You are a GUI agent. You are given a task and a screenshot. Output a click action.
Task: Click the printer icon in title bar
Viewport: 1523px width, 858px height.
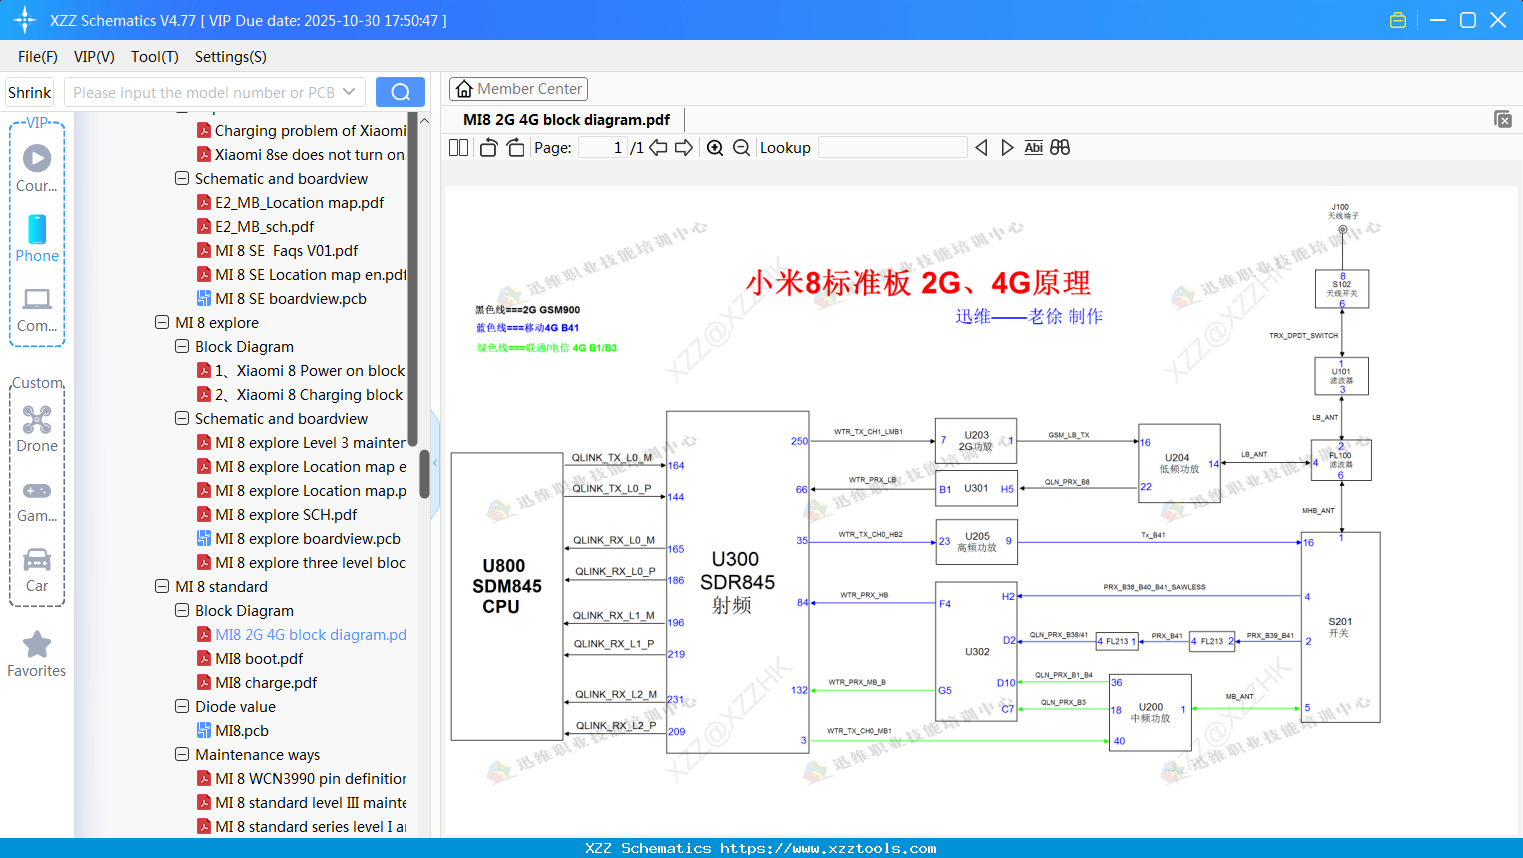(1397, 19)
